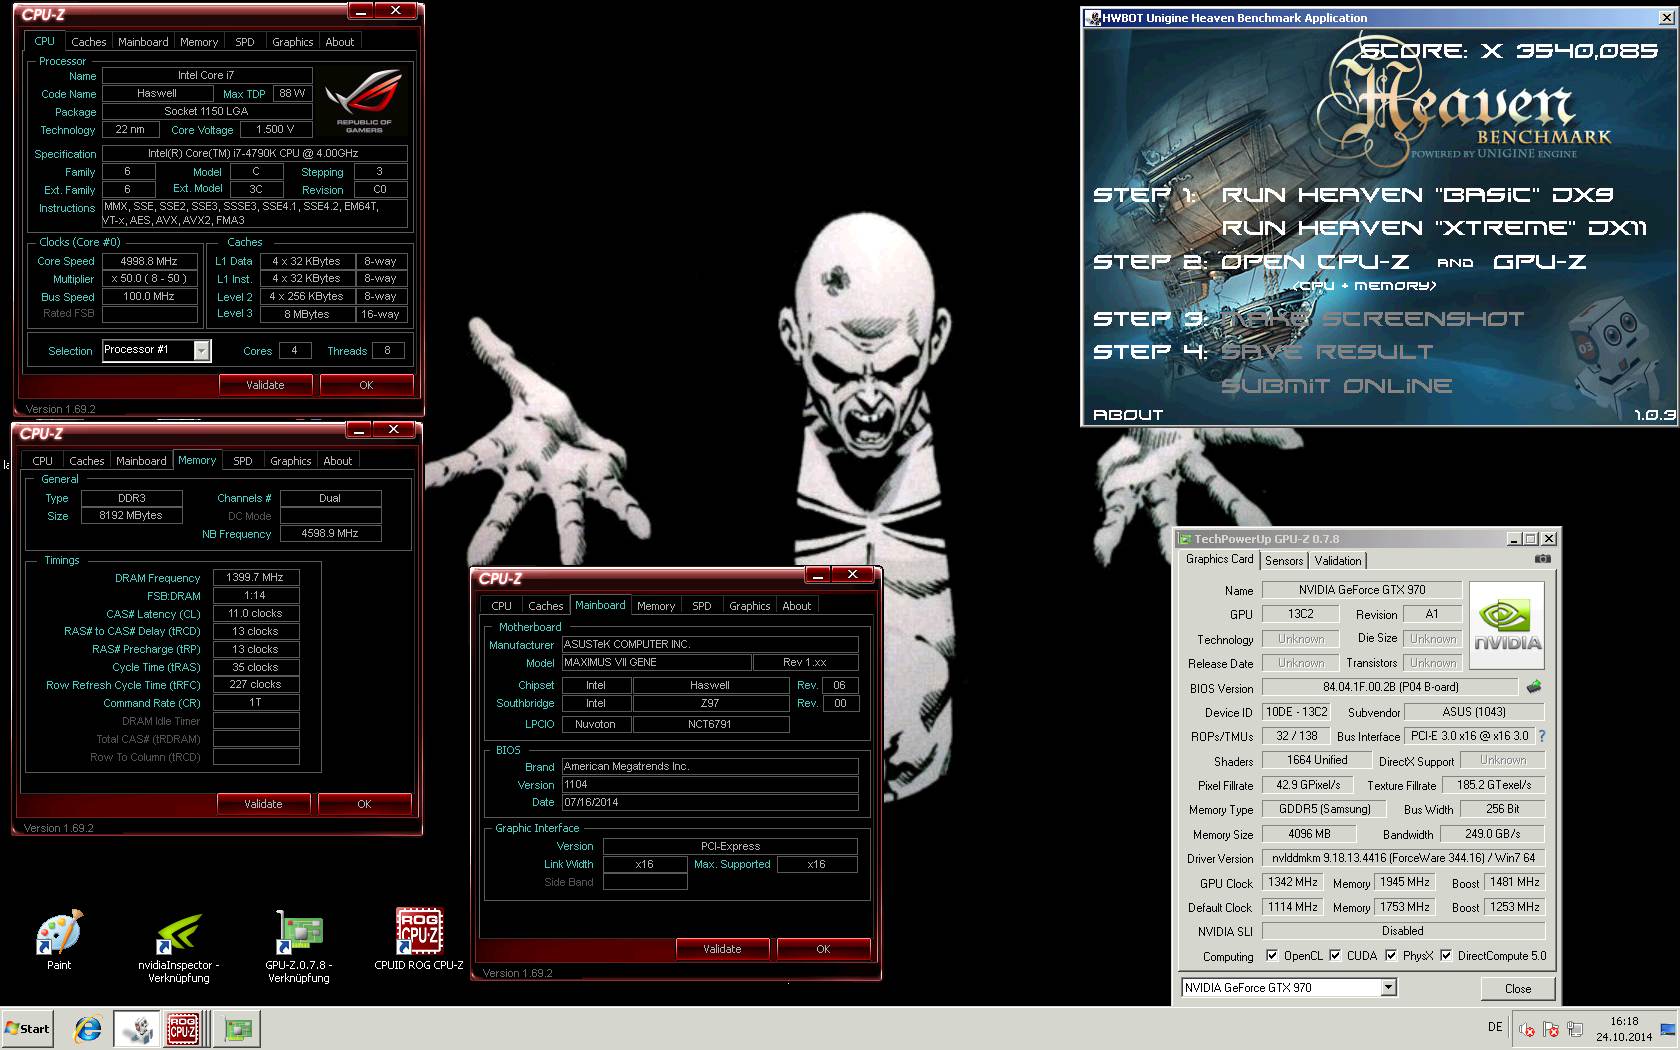
Task: Open the Processor #1 selection dropdown
Action: click(202, 350)
